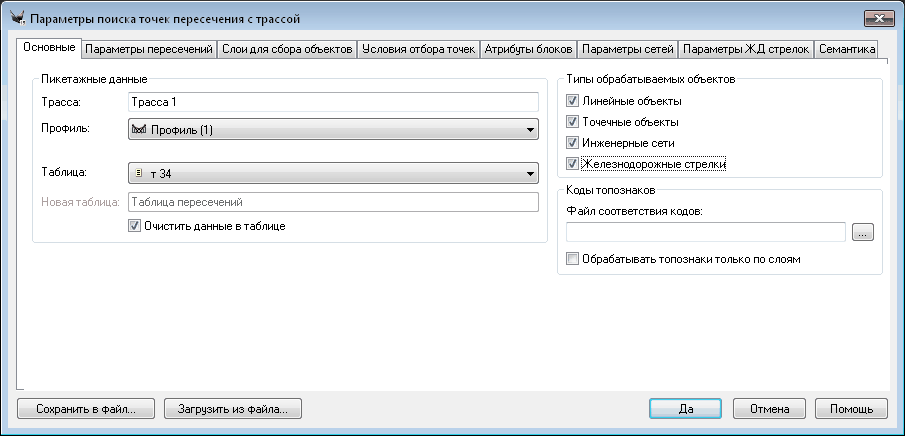Viewport: 905px width, 436px height.
Task: Click the Файл соответствия кодов input field
Action: 706,232
